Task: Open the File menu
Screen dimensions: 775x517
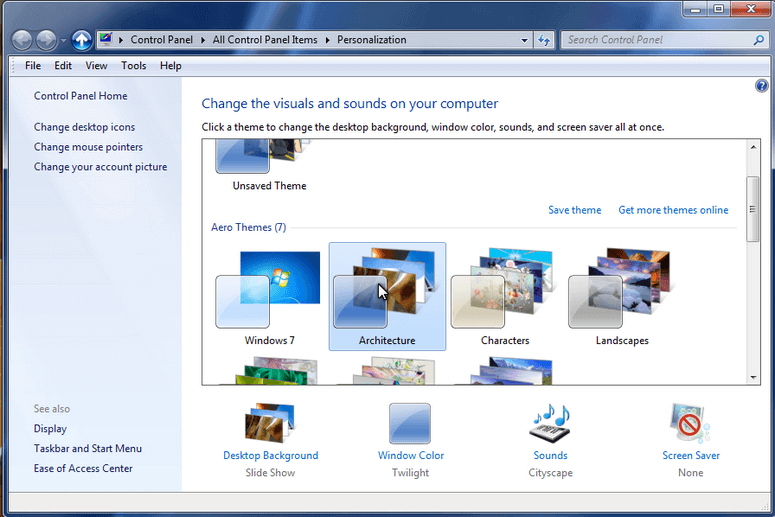Action: [x=33, y=66]
